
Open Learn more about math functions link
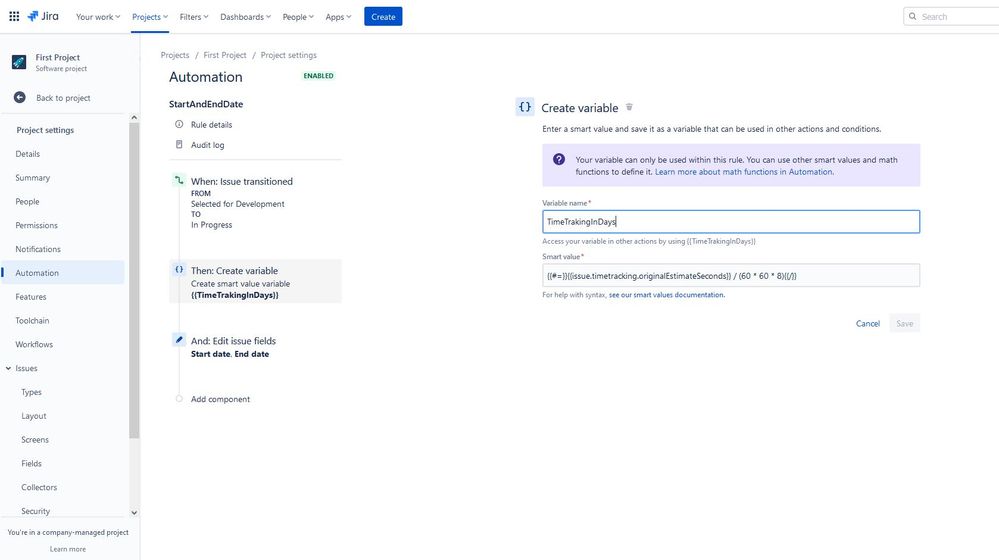pos(744,171)
